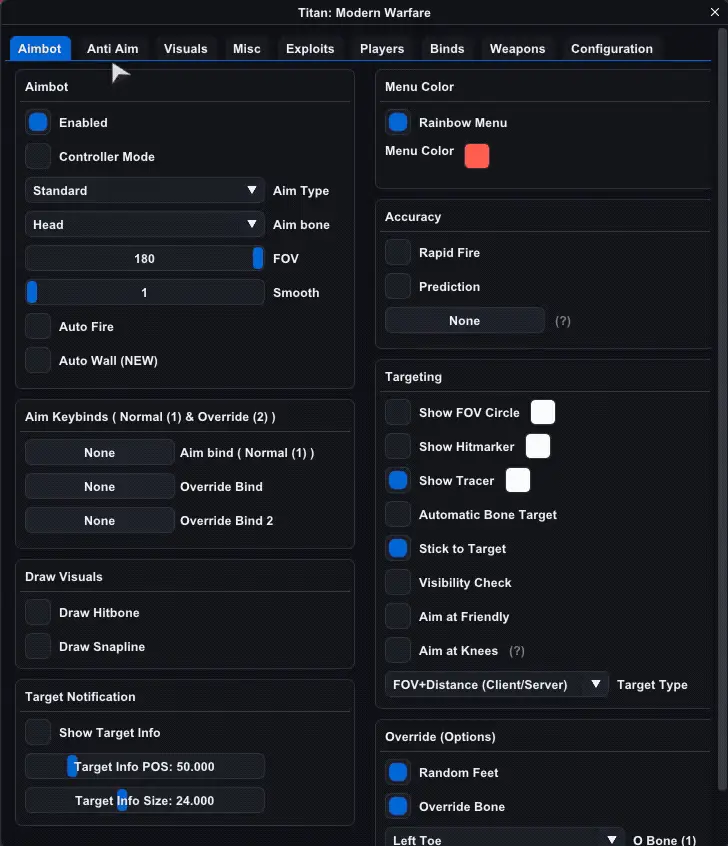Open the Show FOV Circle color swatch
The height and width of the screenshot is (846, 728).
pos(543,412)
